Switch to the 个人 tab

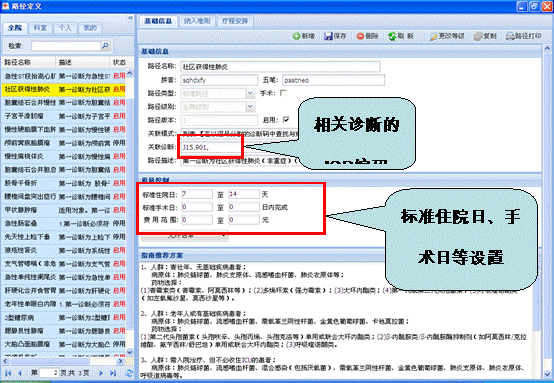(x=65, y=28)
